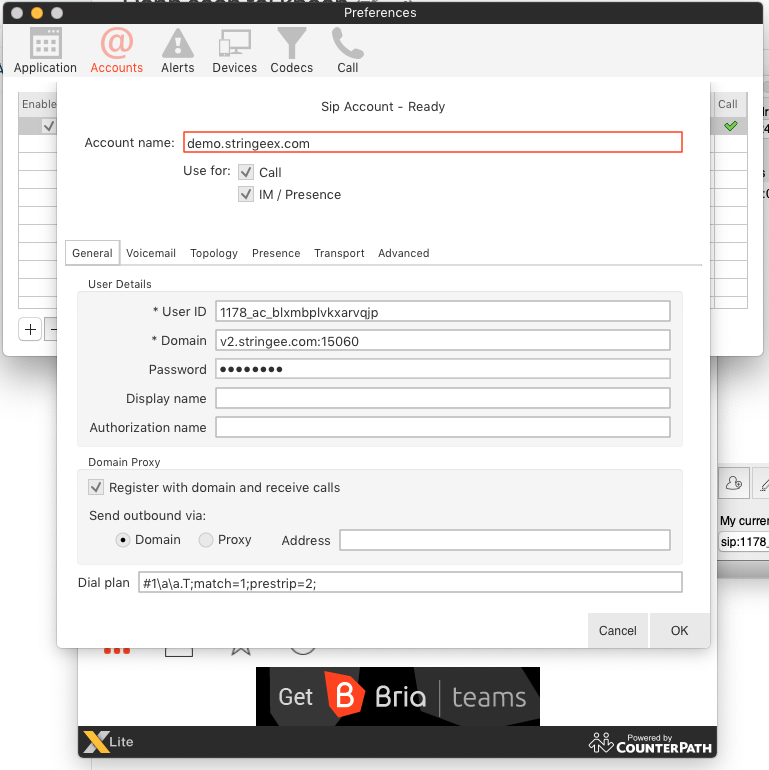Click the Get Bria teams banner
Screen dimensions: 769x770
[x=398, y=696]
